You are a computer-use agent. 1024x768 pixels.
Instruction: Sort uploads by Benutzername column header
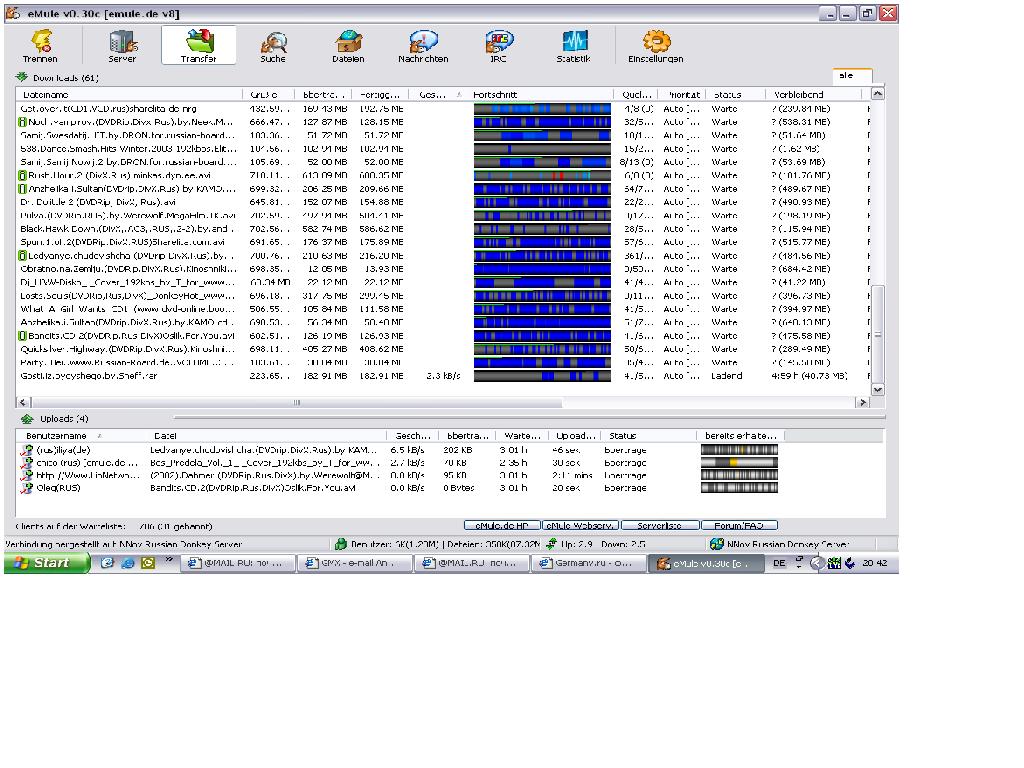point(82,436)
